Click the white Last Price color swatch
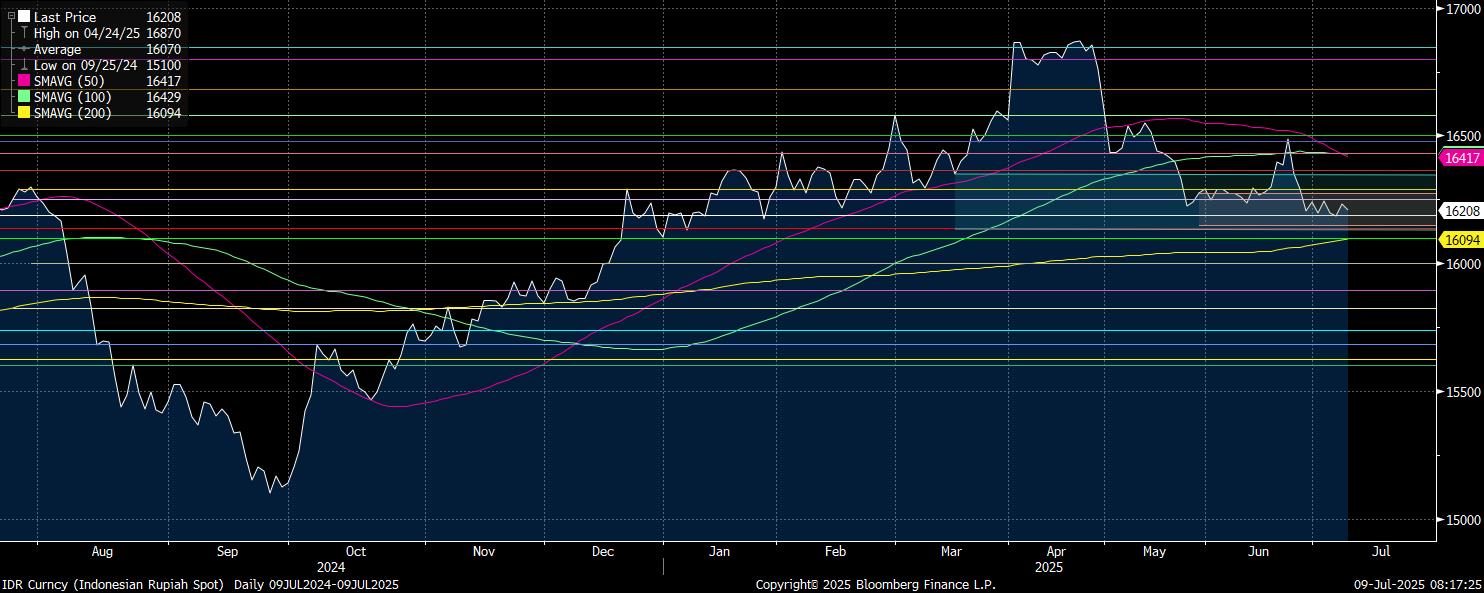This screenshot has width=1484, height=593. pyautogui.click(x=24, y=17)
